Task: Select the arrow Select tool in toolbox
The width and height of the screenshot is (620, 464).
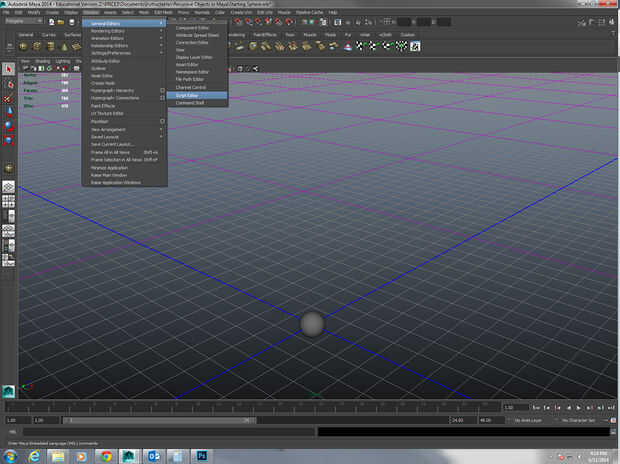Action: pos(8,69)
